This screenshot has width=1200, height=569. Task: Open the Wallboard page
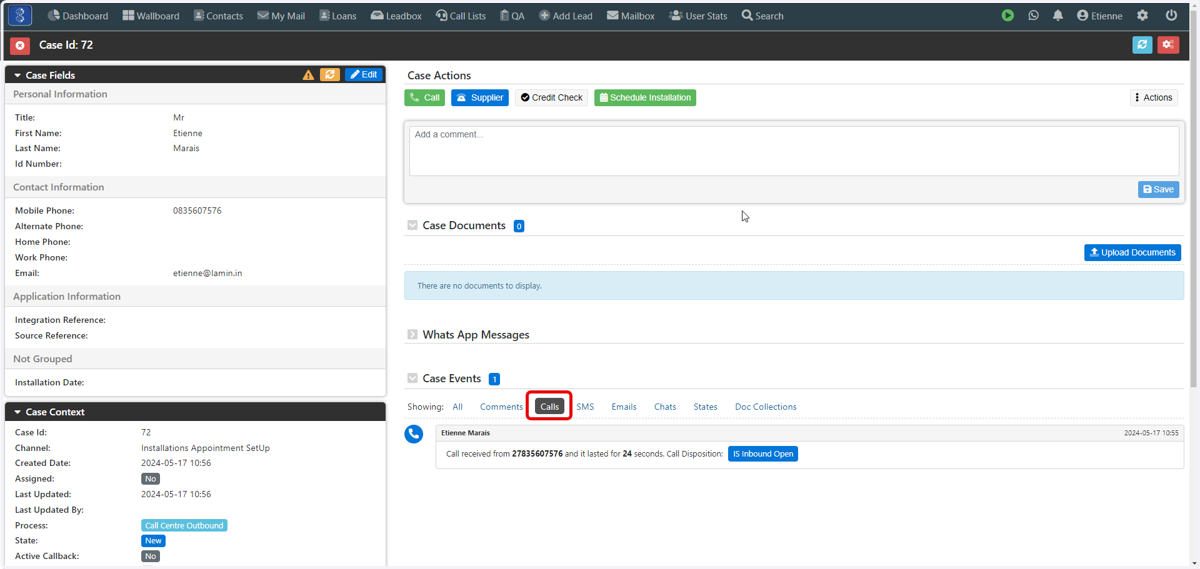tap(151, 16)
